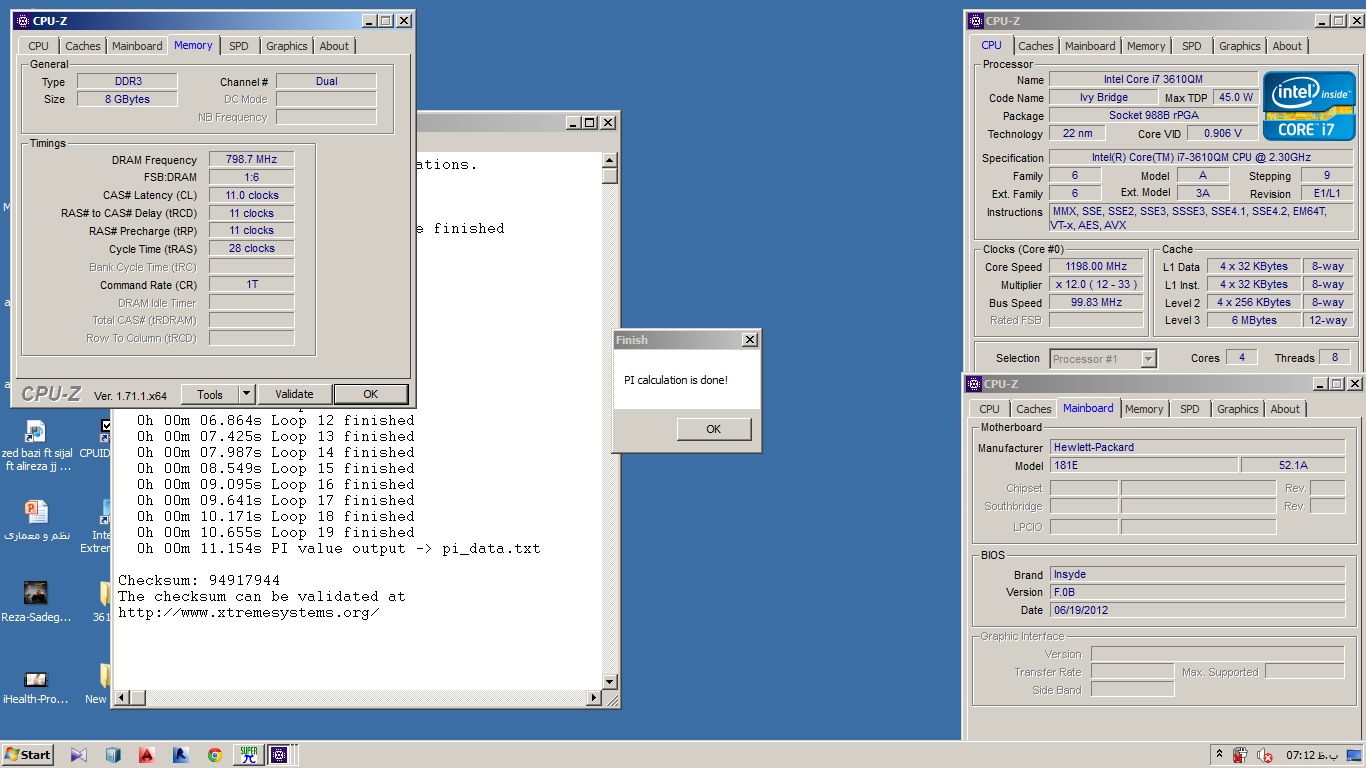Click the DRAM Frequency value 798.7 MHz
The image size is (1366, 768).
pyautogui.click(x=251, y=159)
